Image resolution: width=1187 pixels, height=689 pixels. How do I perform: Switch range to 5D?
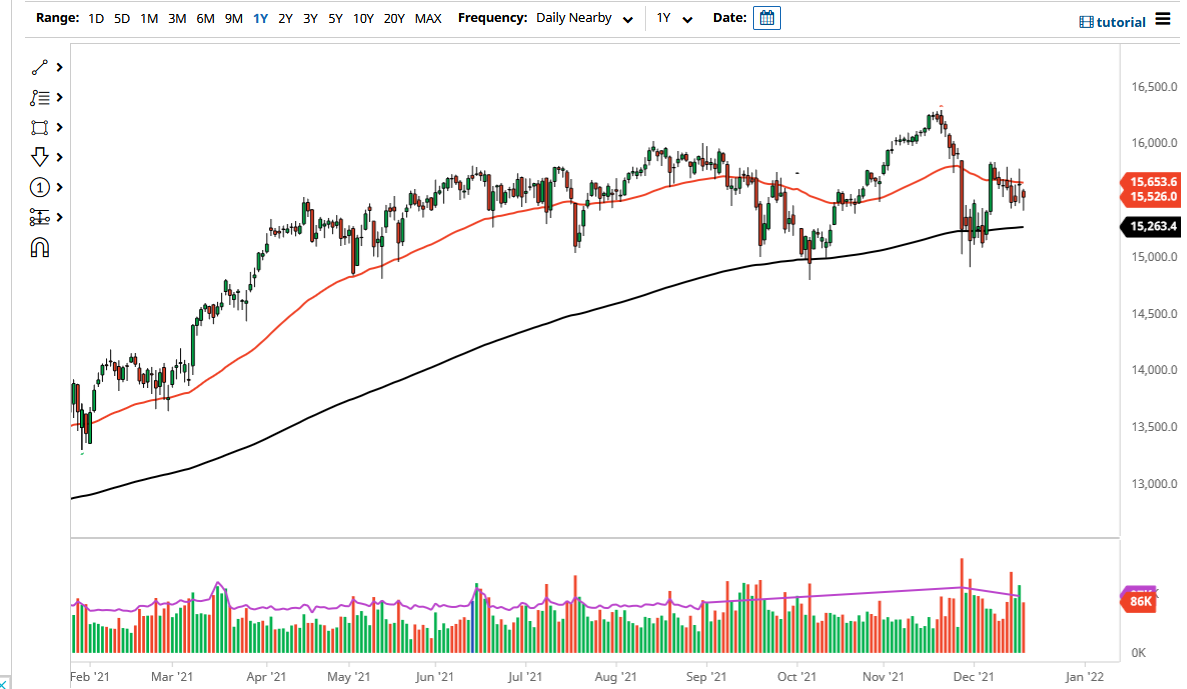click(x=120, y=18)
